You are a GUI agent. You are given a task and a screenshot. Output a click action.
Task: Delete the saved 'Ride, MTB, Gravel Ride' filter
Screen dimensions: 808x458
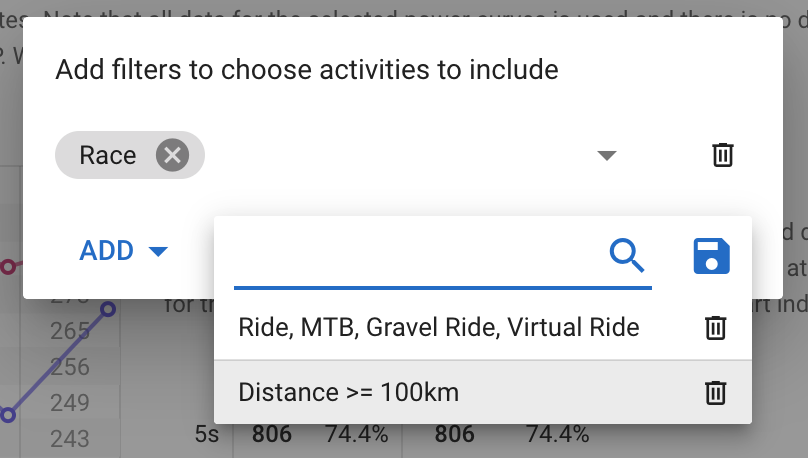715,328
